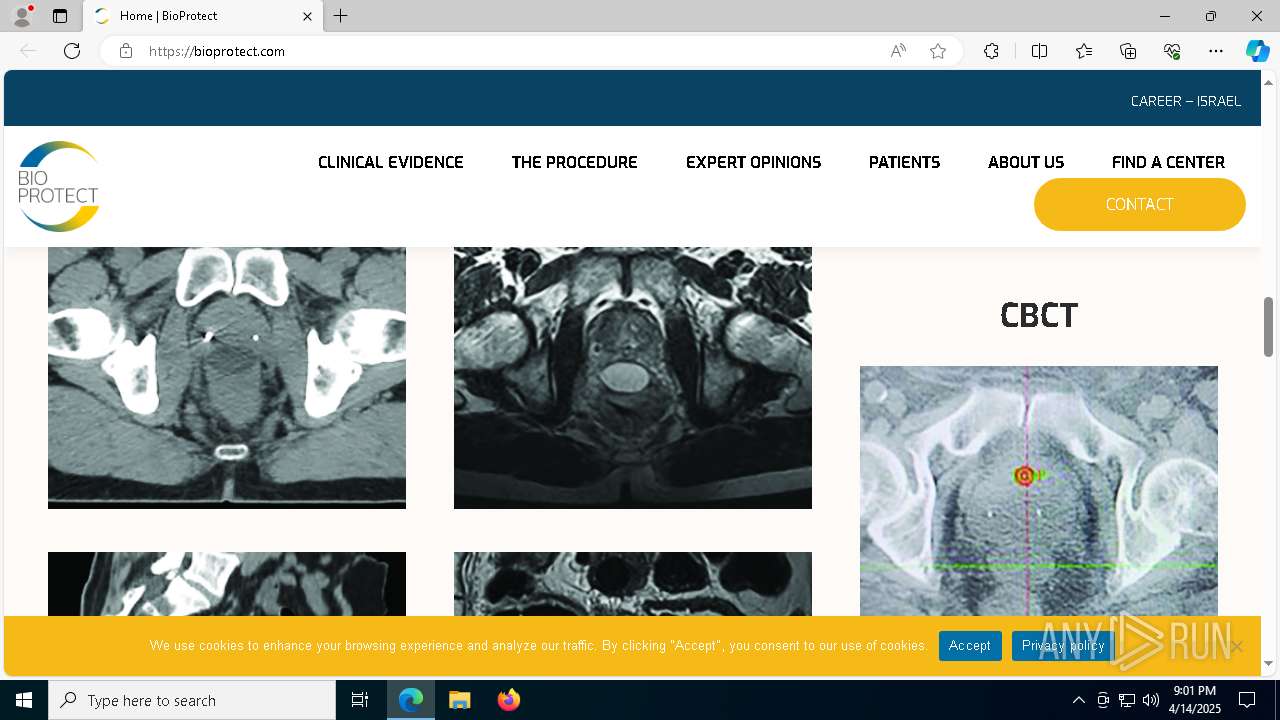Open Settings and more menu
The image size is (1280, 720).
(x=1216, y=51)
